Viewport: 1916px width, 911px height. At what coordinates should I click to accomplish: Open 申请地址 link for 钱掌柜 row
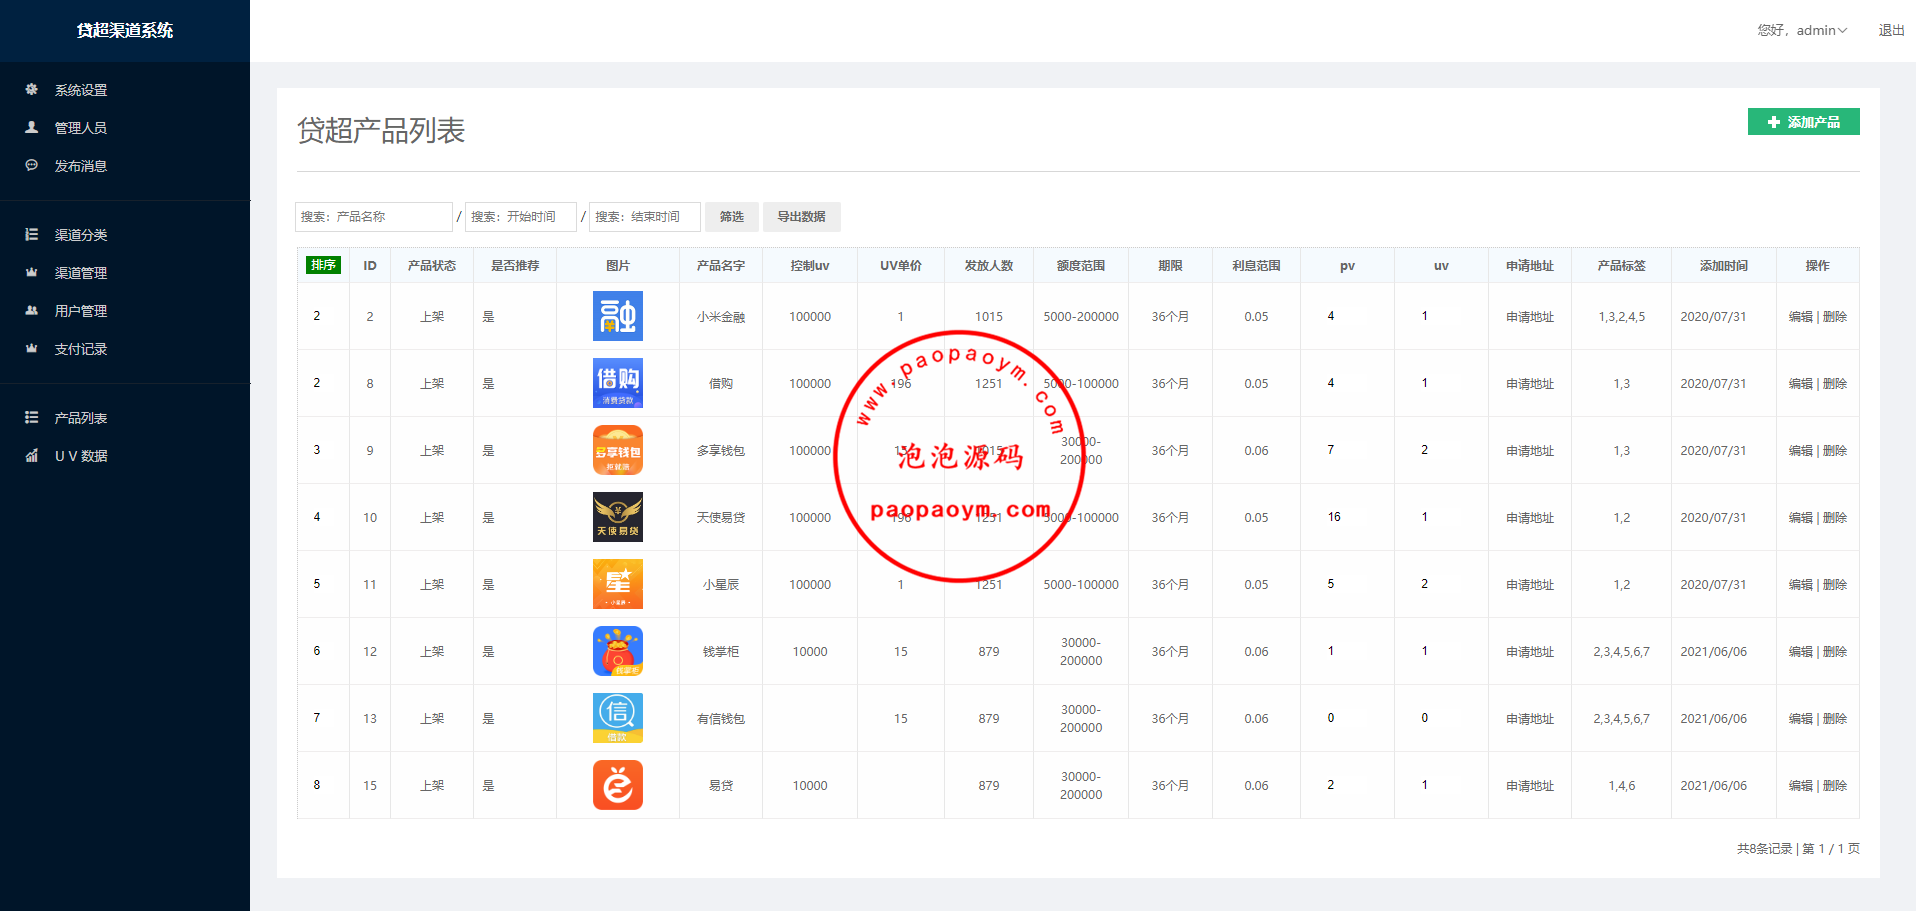[x=1529, y=652]
